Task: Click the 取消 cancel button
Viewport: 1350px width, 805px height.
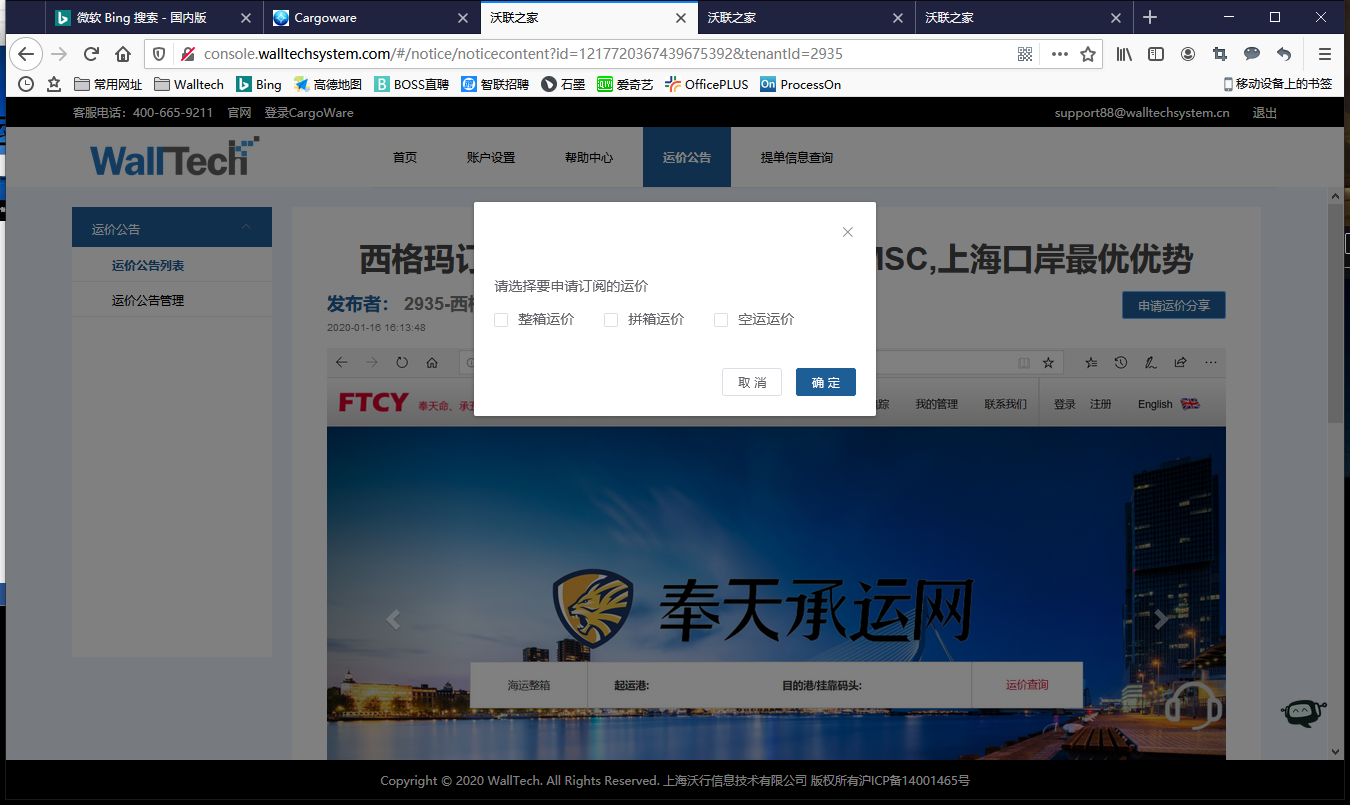Action: point(752,382)
